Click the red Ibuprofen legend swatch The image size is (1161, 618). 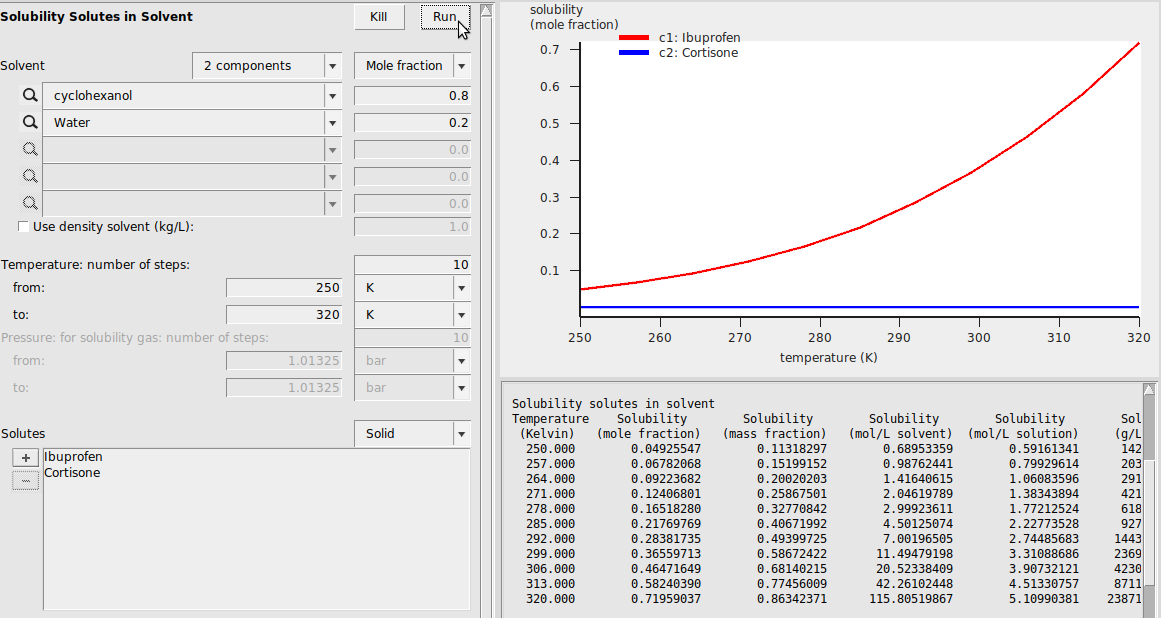pos(635,38)
